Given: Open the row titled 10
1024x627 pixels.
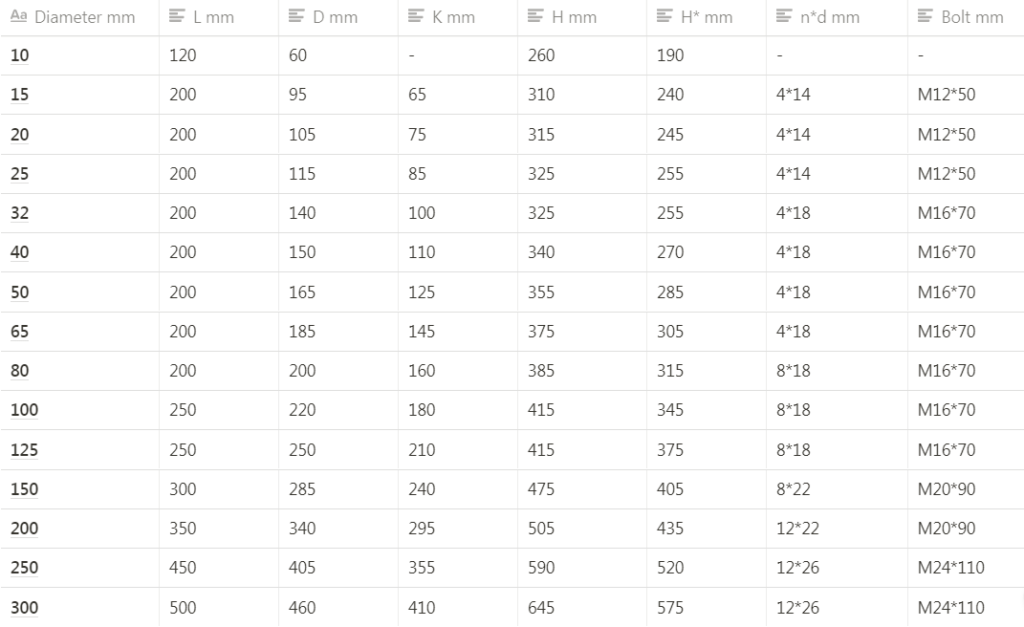Looking at the screenshot, I should point(19,56).
